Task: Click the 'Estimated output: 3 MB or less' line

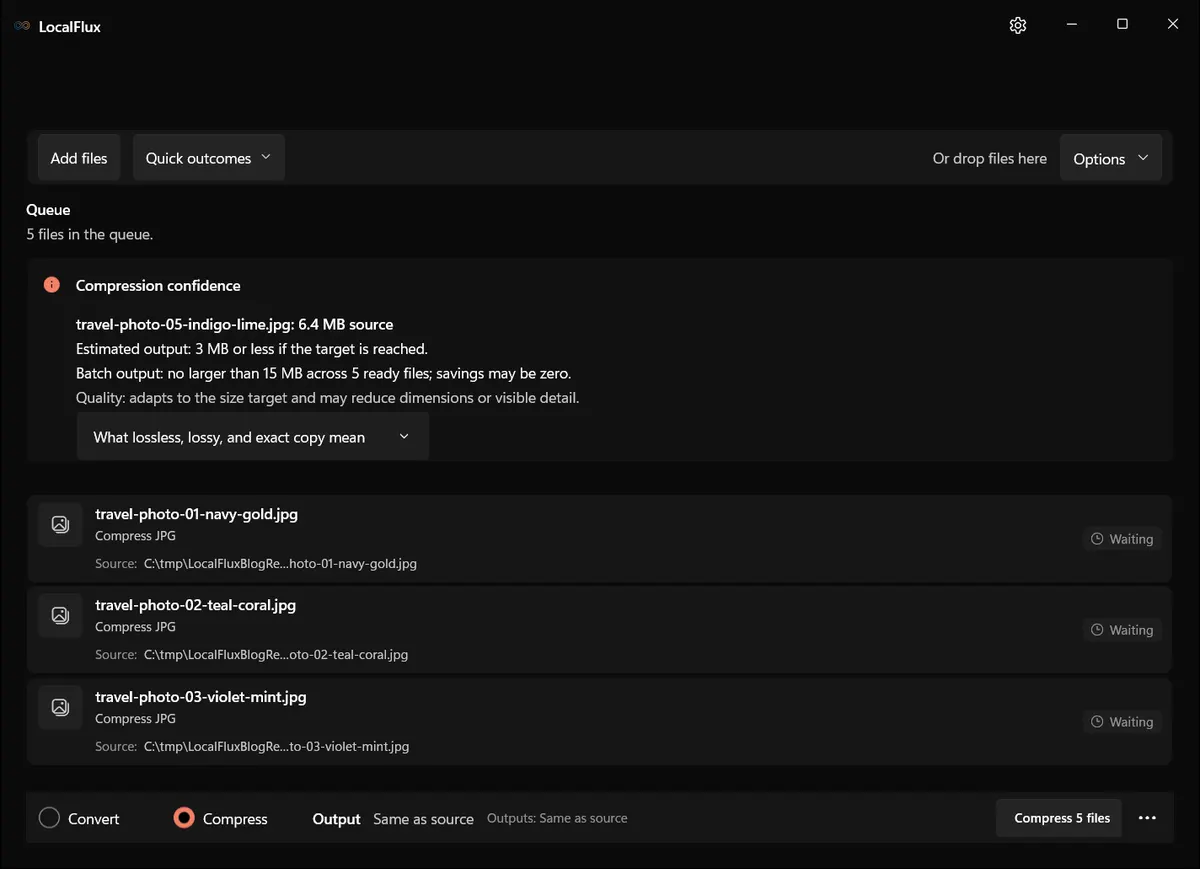Action: pos(252,349)
